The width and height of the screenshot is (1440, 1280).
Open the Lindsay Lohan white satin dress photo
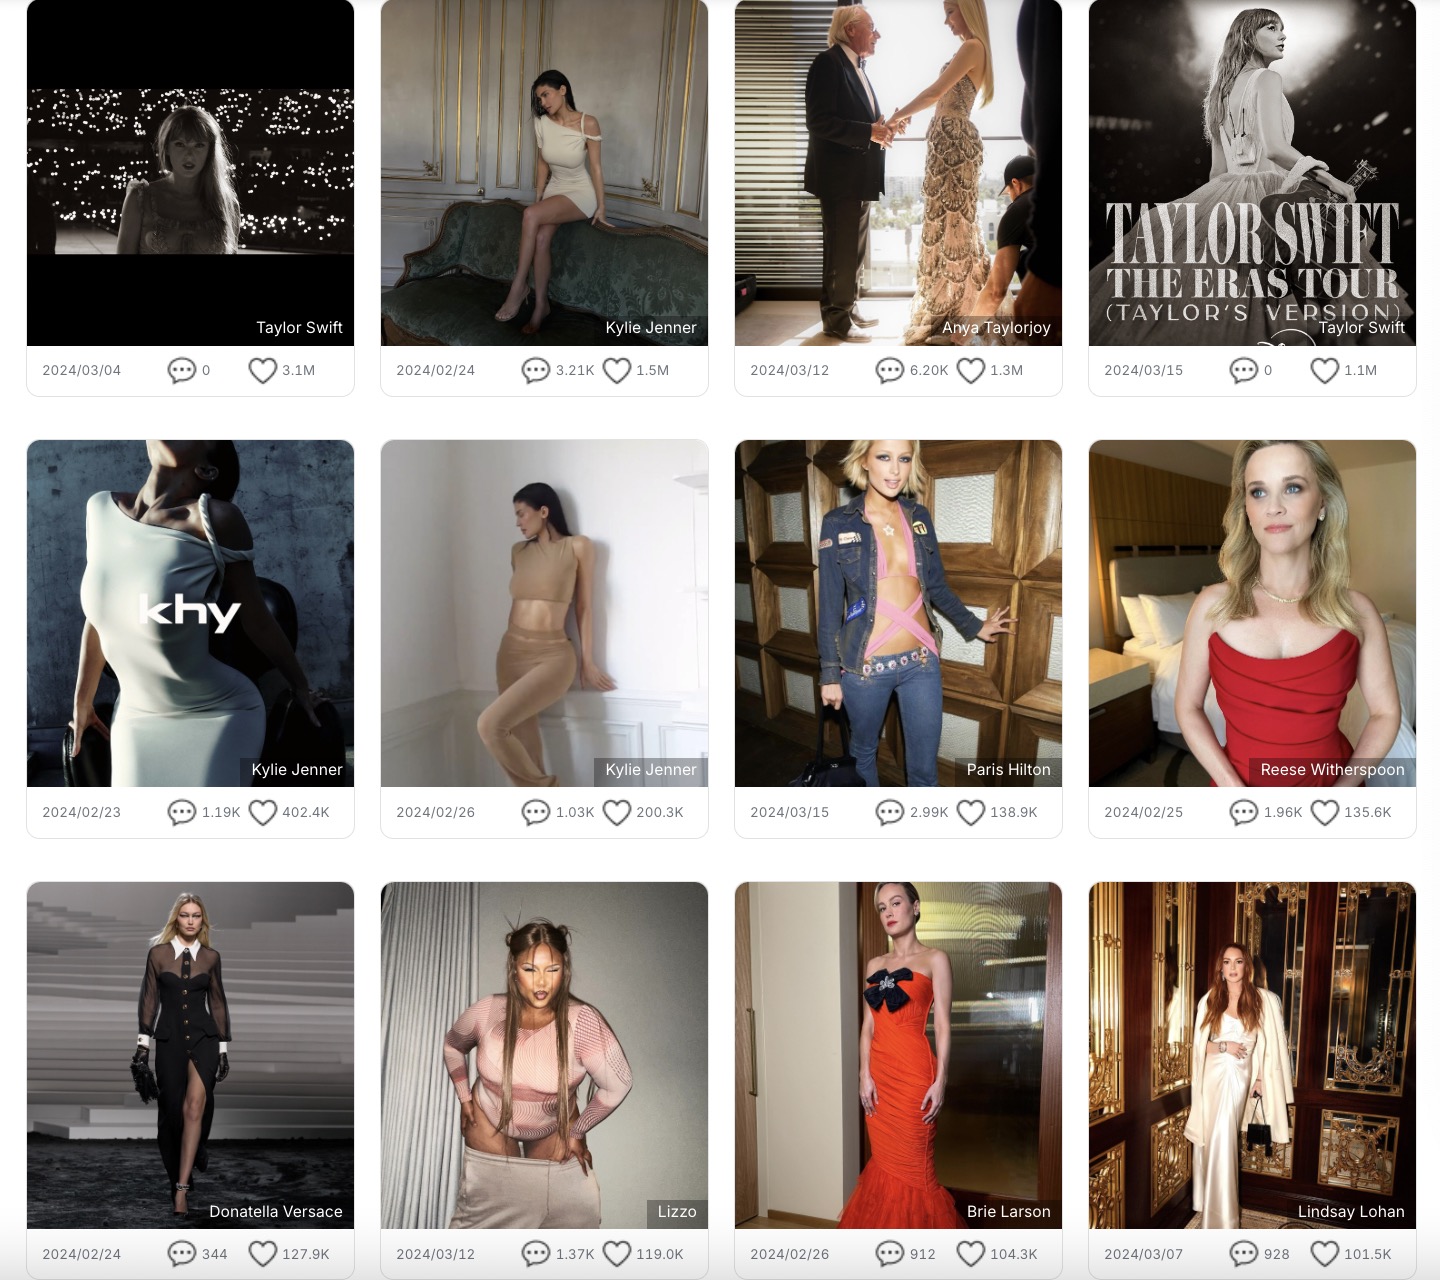(x=1252, y=1055)
